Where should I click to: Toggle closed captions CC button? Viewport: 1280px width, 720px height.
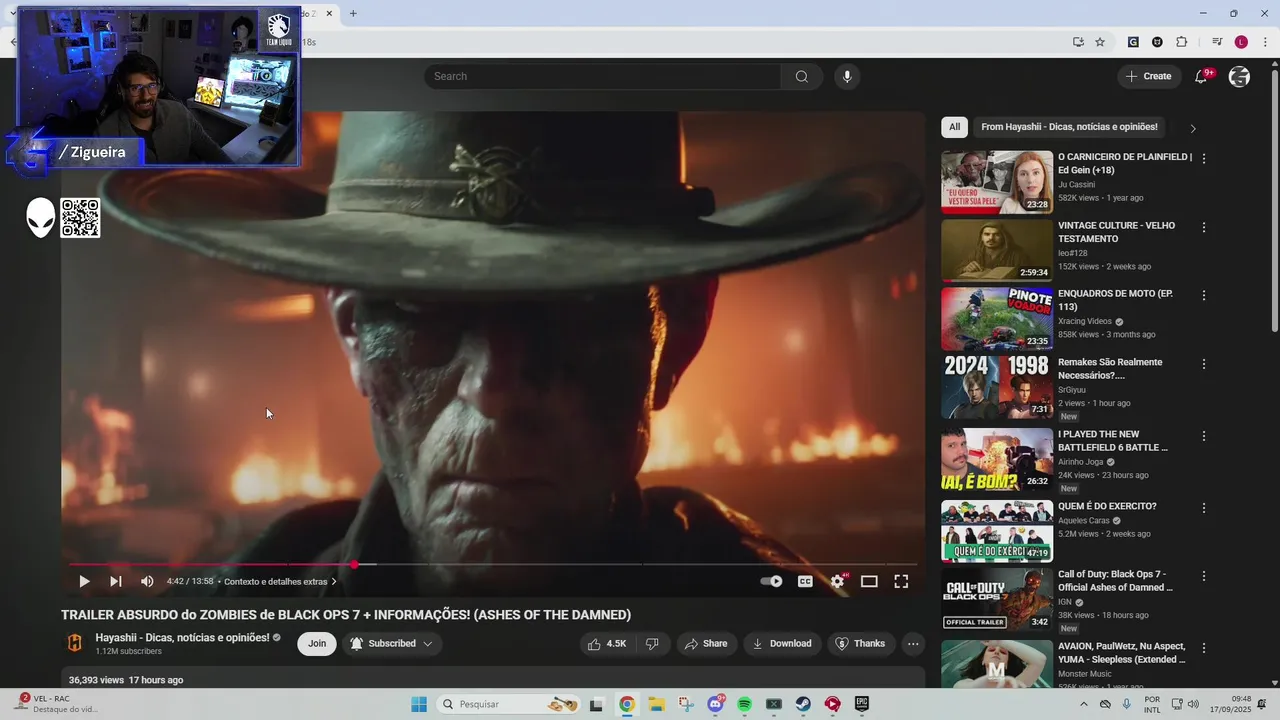click(805, 581)
